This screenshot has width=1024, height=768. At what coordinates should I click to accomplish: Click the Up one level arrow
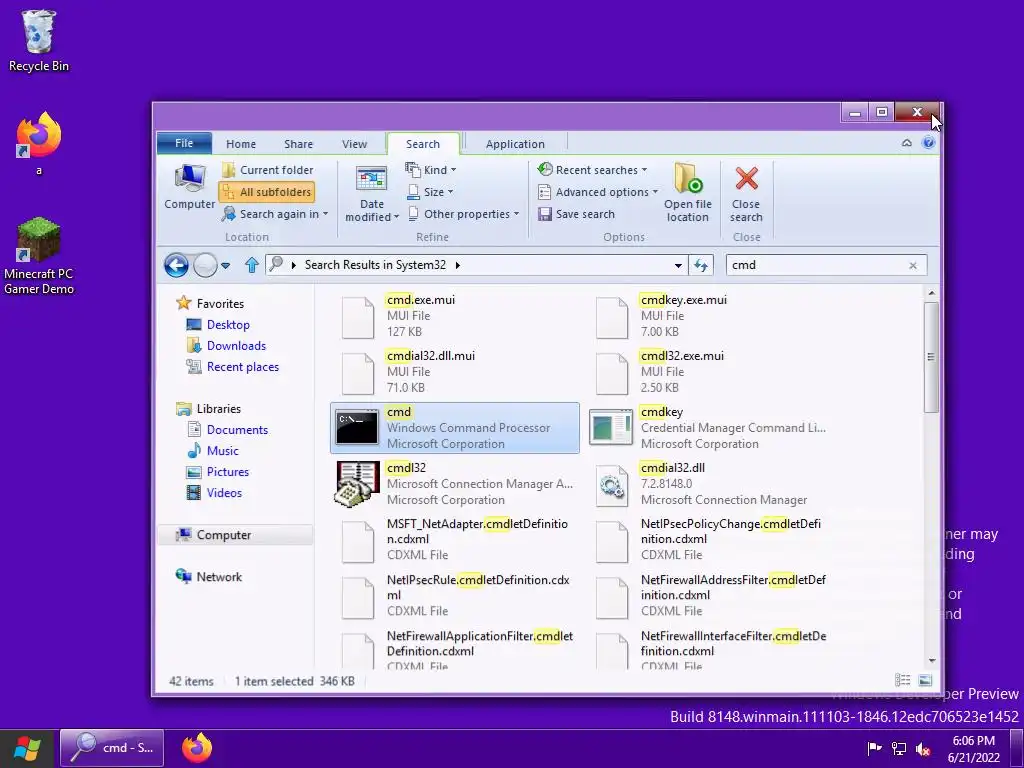(x=251, y=265)
